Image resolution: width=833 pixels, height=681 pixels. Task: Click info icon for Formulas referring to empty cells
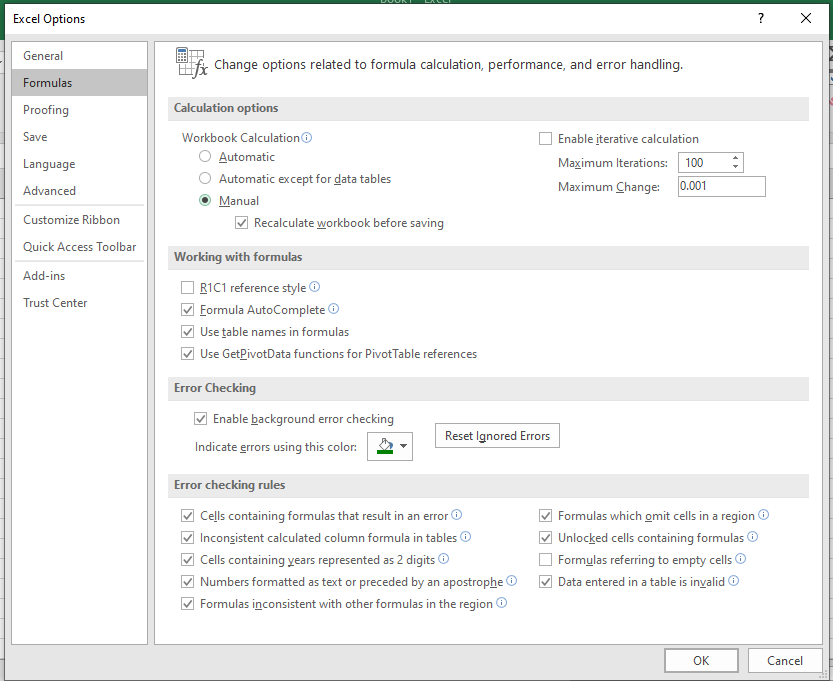point(741,559)
